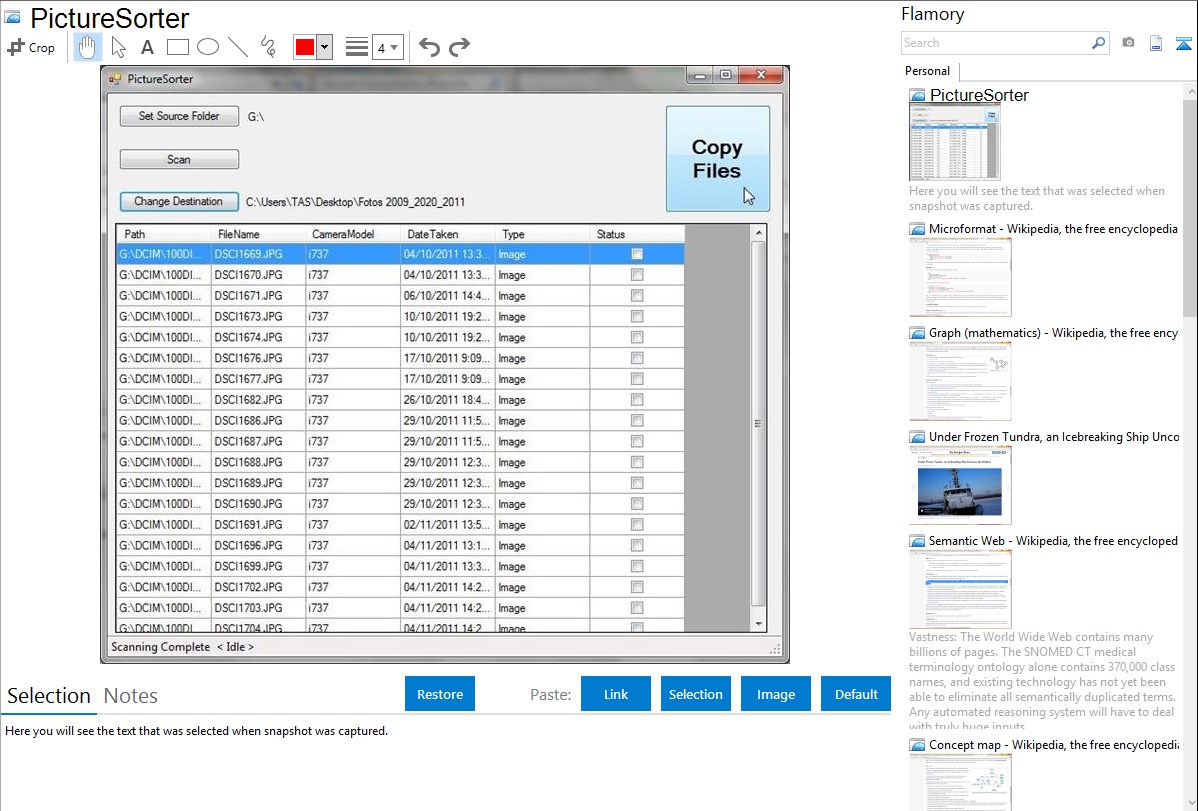1198x811 pixels.
Task: Undo the last annotation
Action: click(x=429, y=47)
